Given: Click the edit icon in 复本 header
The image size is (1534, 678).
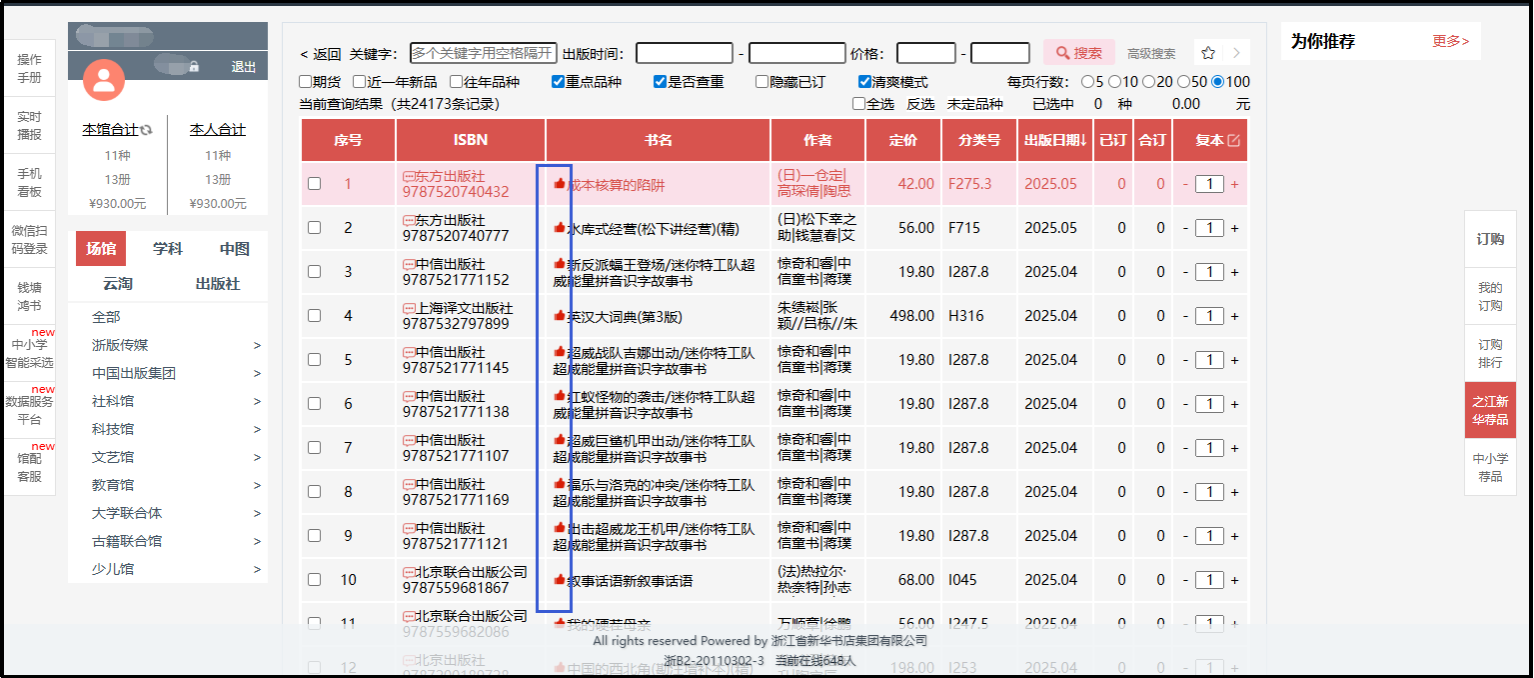Looking at the screenshot, I should 1233,141.
